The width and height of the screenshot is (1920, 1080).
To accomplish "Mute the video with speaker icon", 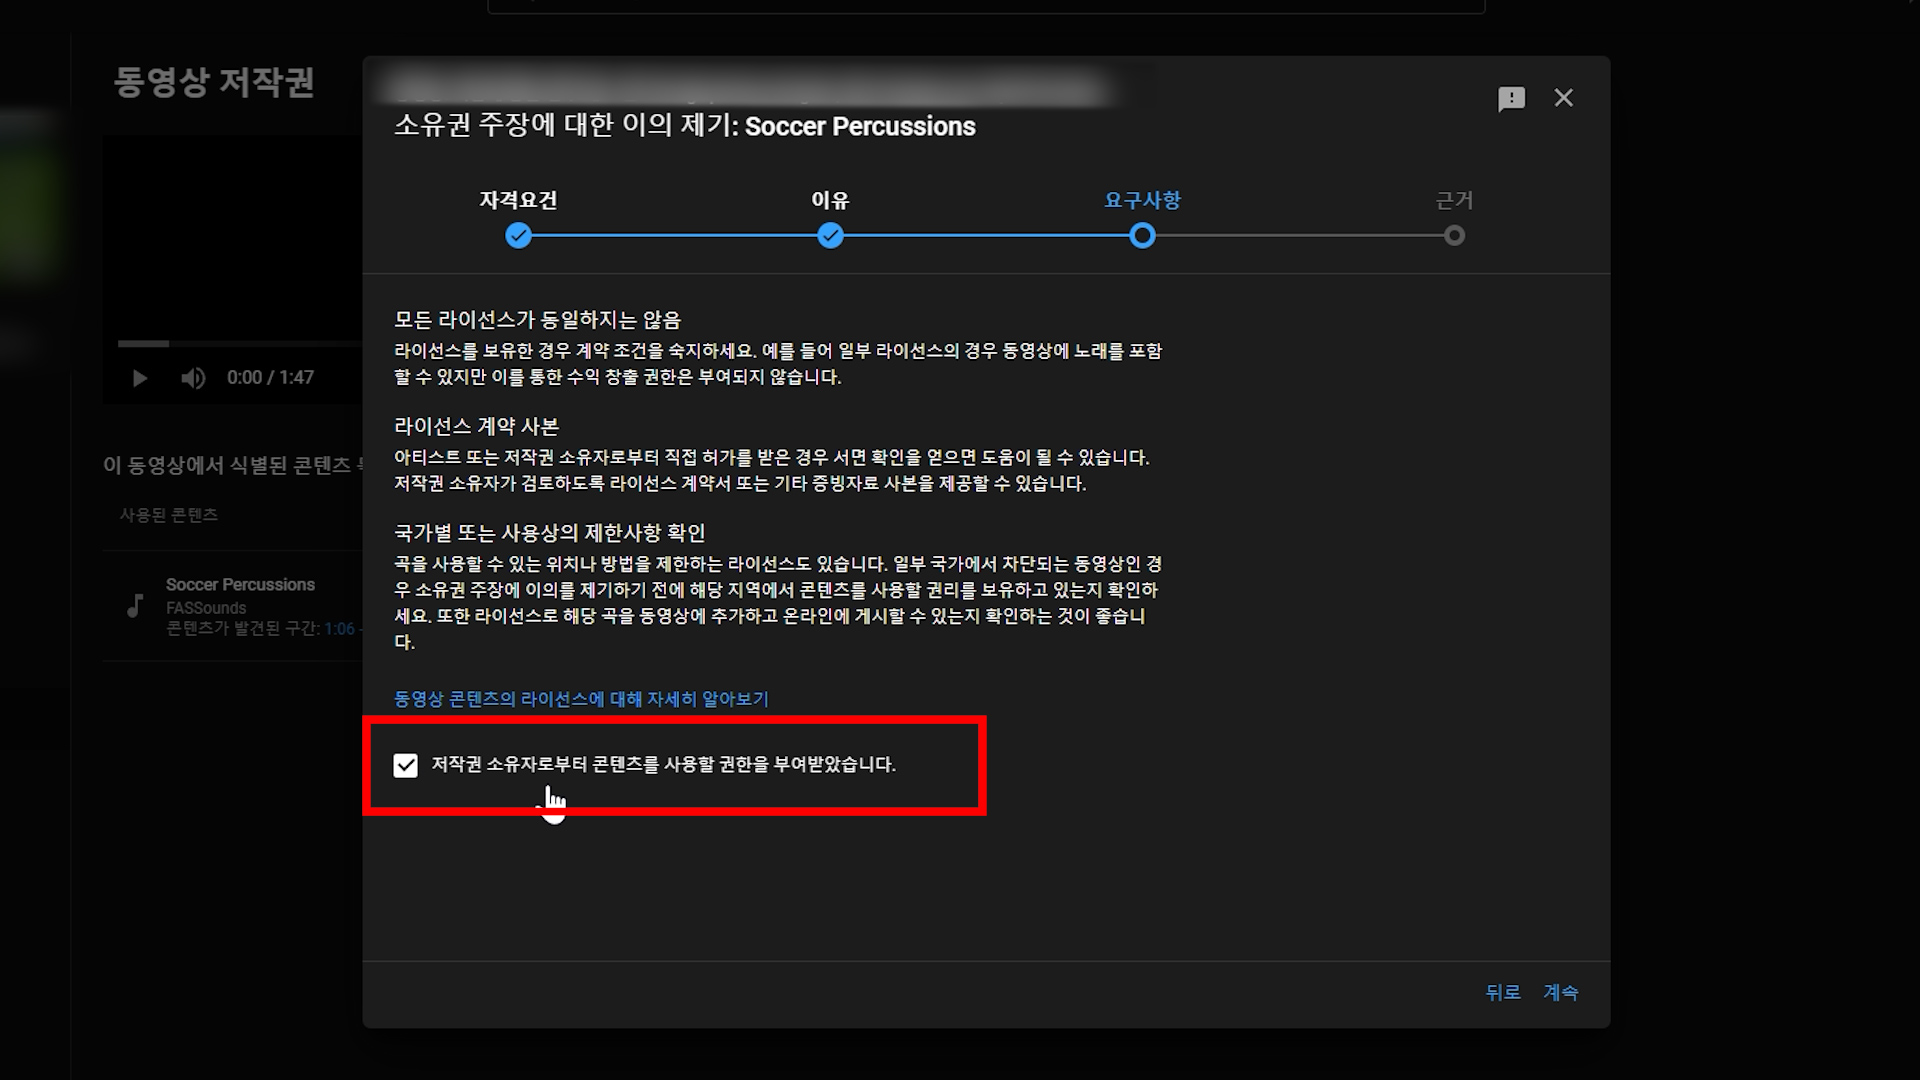I will click(193, 378).
